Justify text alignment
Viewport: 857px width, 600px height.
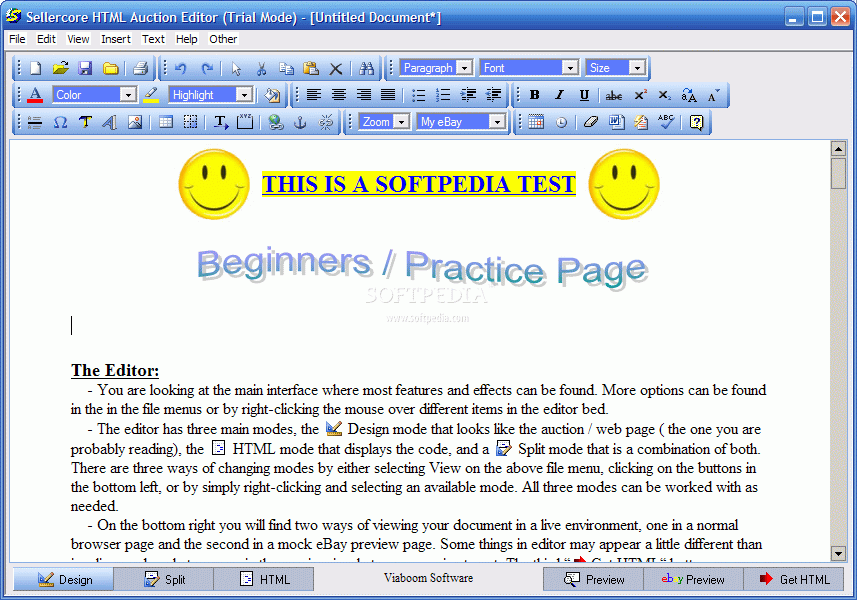click(x=388, y=95)
